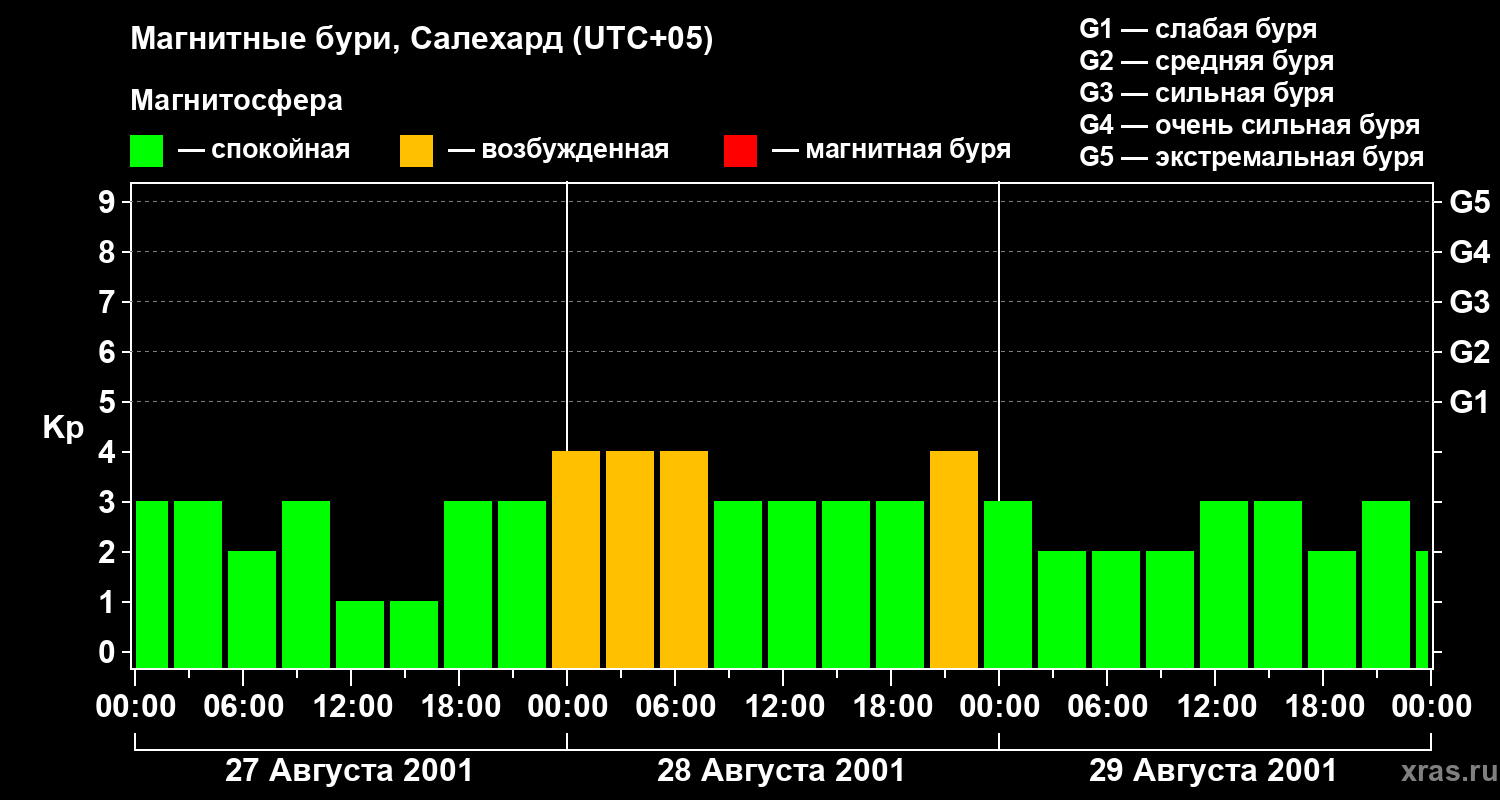Click the orange 'возбужденная' legend swatch
The height and width of the screenshot is (800, 1500).
(x=416, y=151)
